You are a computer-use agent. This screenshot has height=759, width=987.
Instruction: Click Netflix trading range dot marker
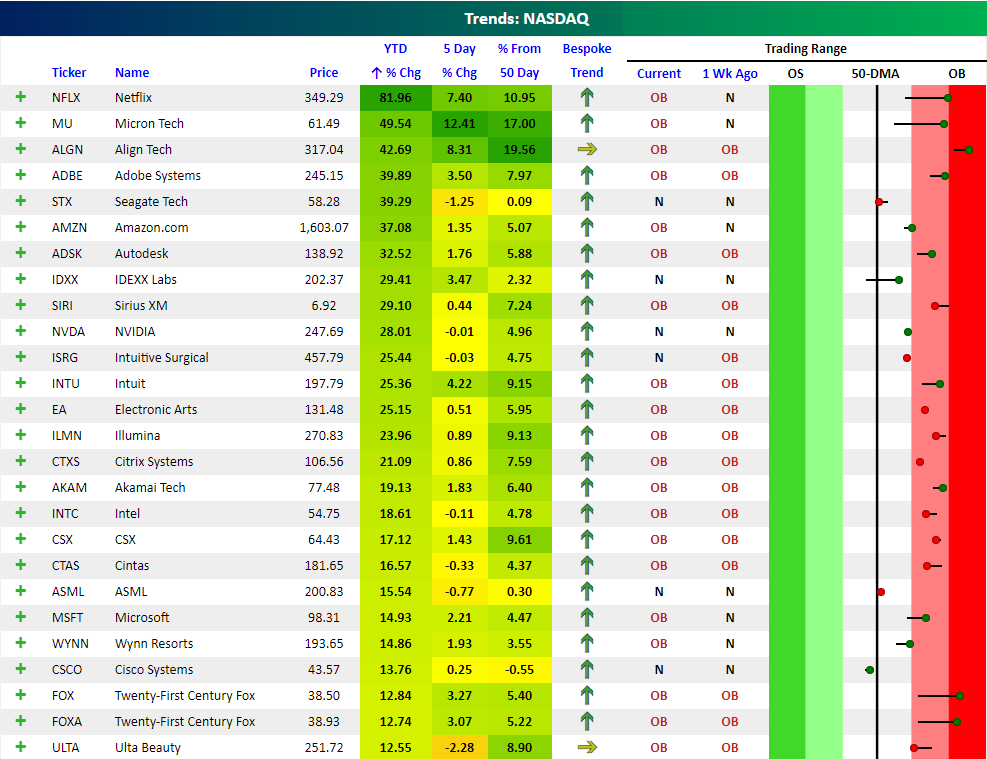pyautogui.click(x=947, y=98)
